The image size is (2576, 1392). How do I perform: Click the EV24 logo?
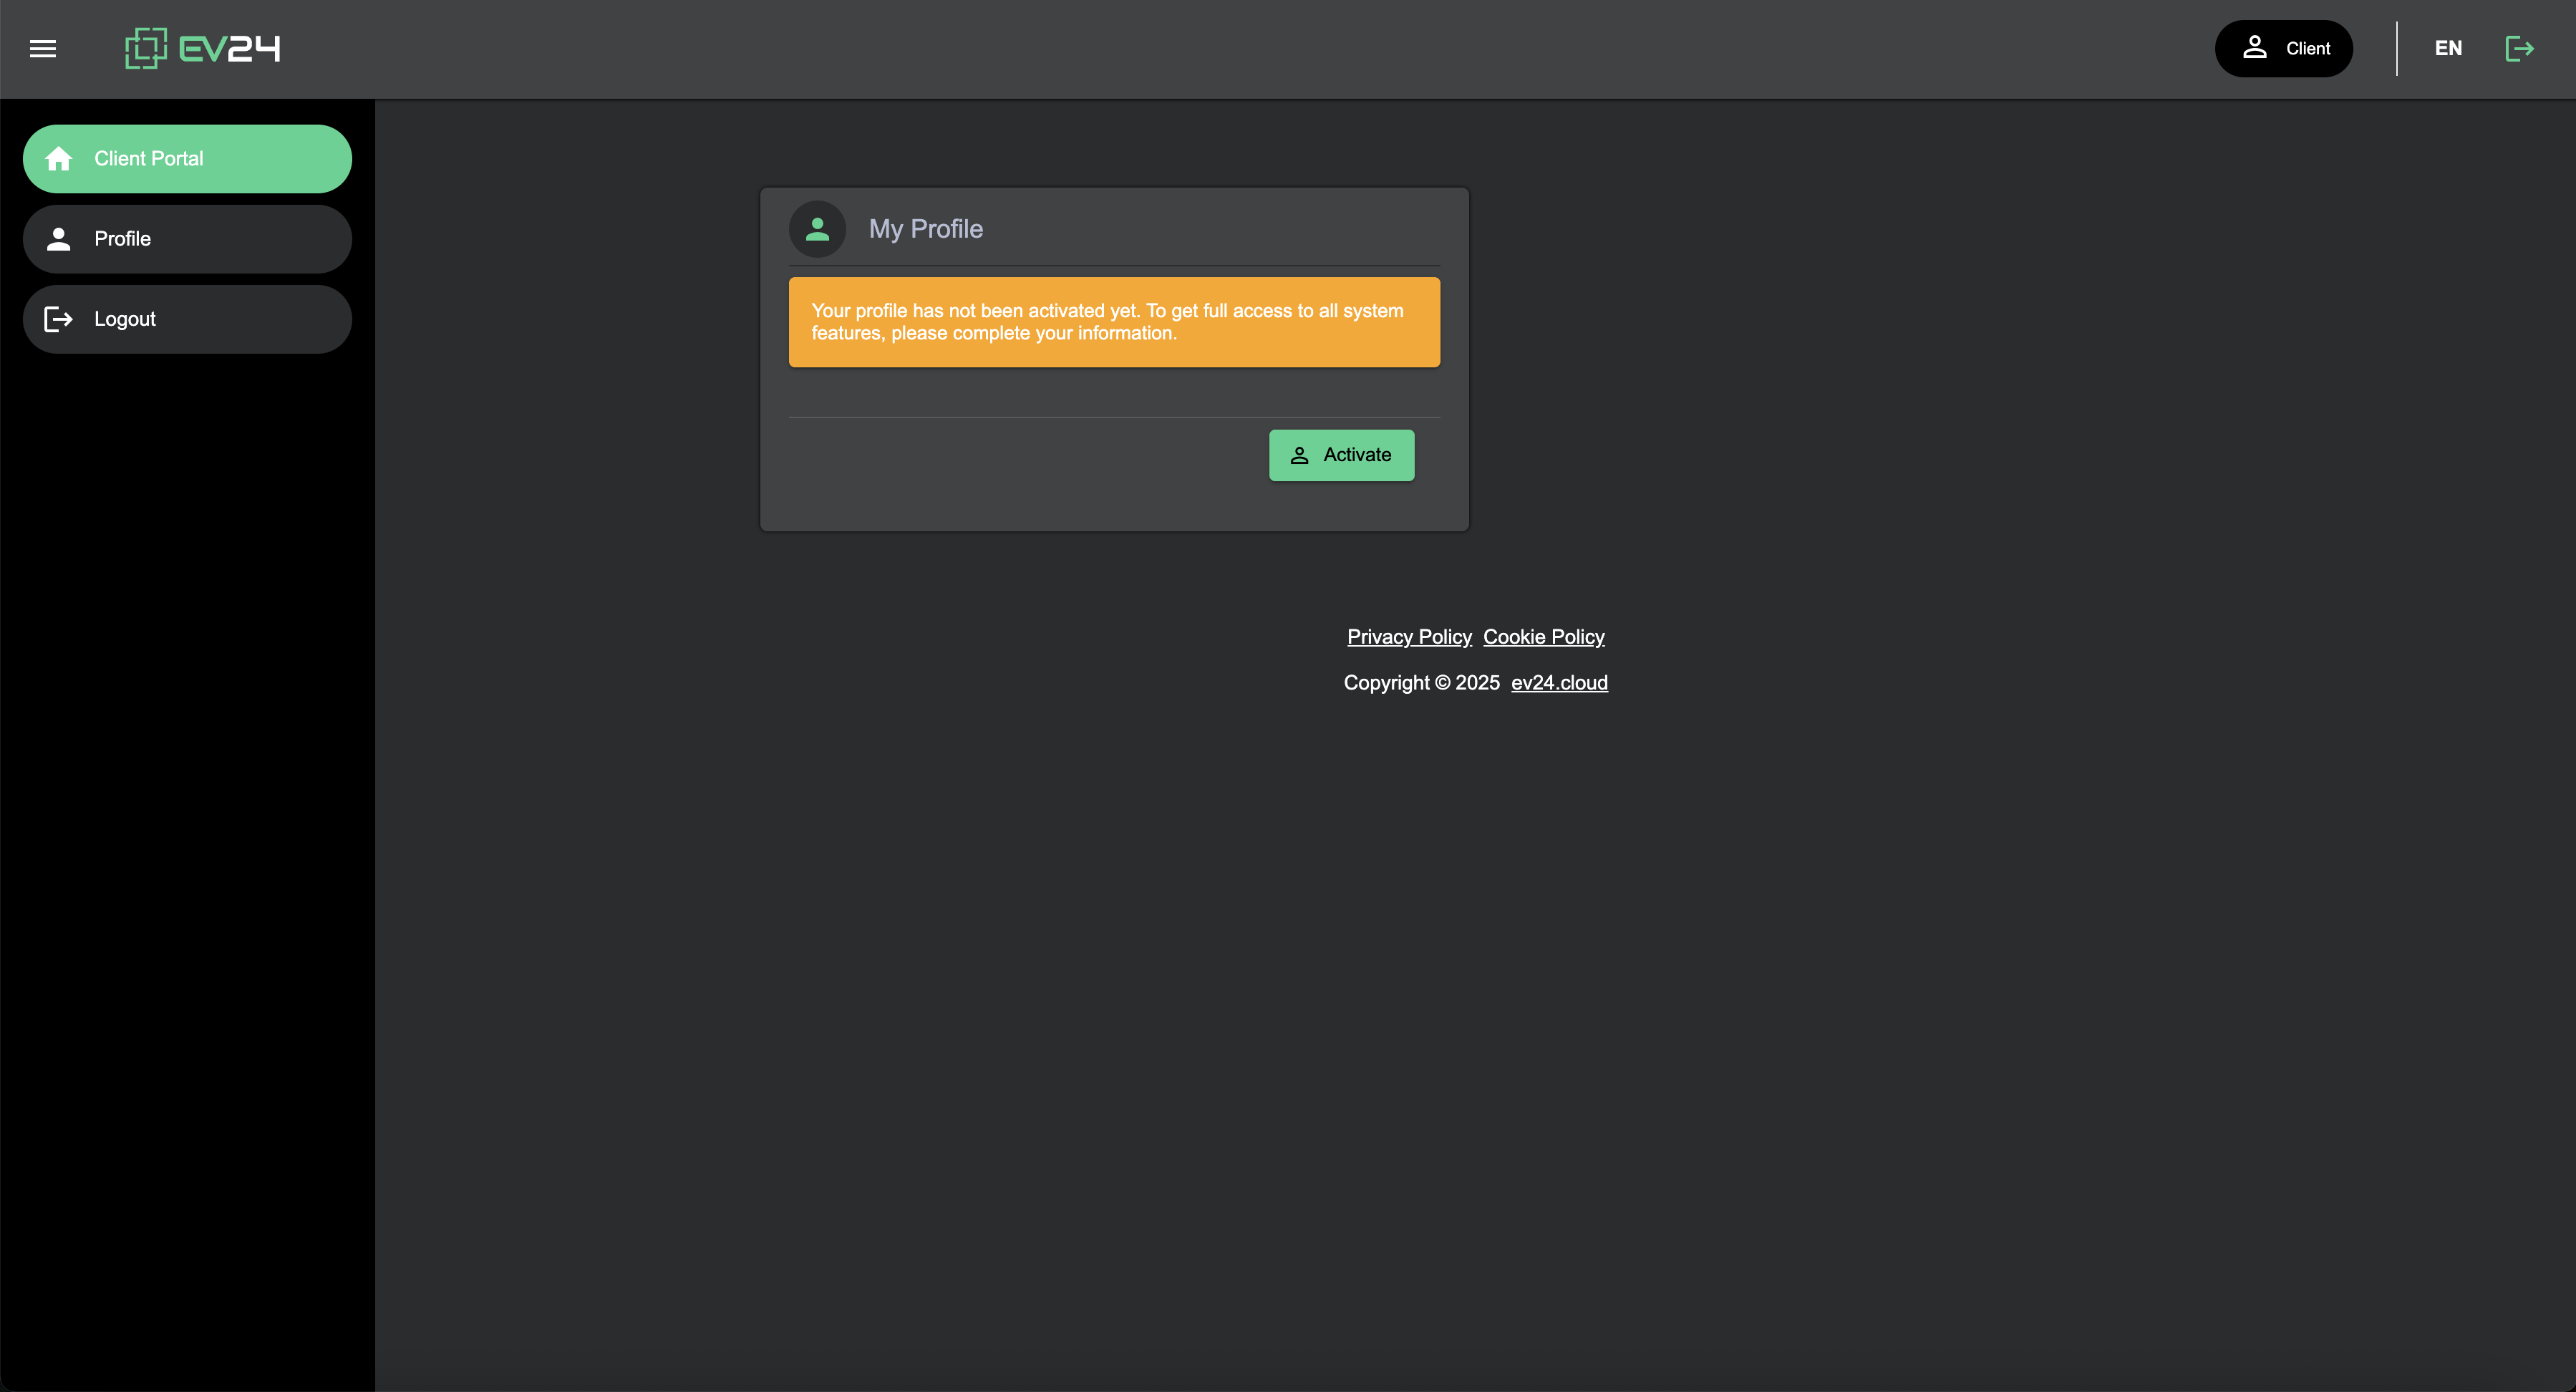click(203, 48)
